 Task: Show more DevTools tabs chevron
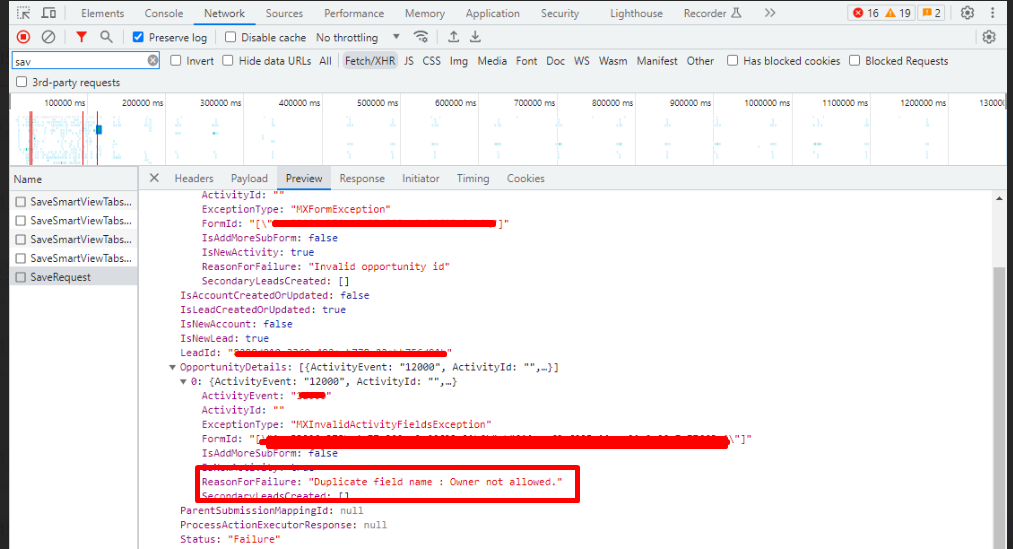pyautogui.click(x=769, y=13)
